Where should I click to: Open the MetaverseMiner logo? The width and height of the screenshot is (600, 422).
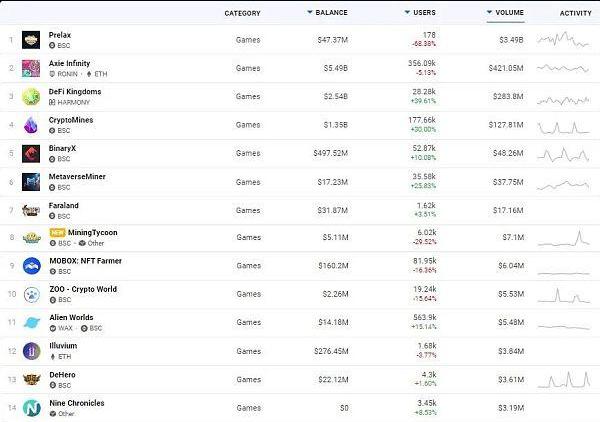point(31,182)
